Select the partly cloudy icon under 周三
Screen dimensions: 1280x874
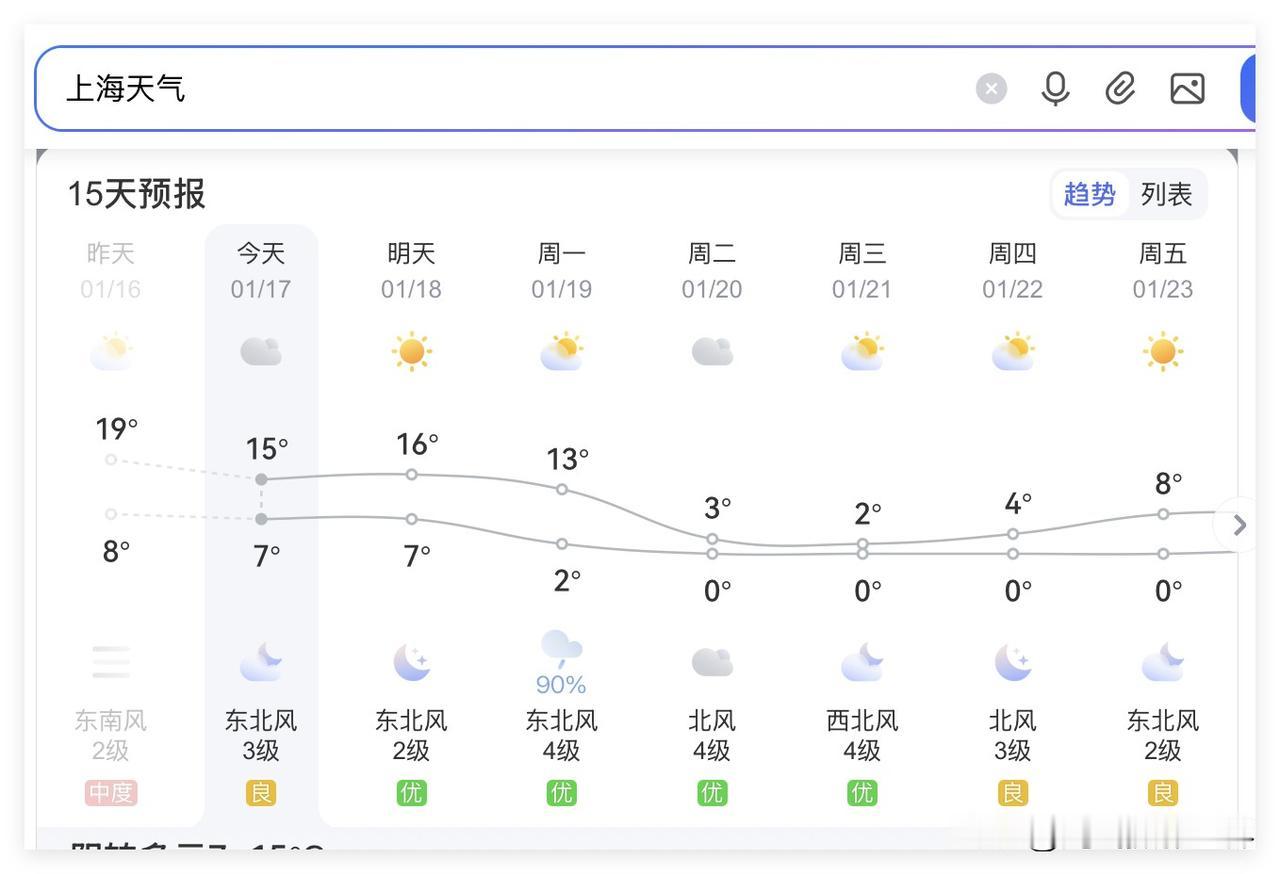pos(862,350)
